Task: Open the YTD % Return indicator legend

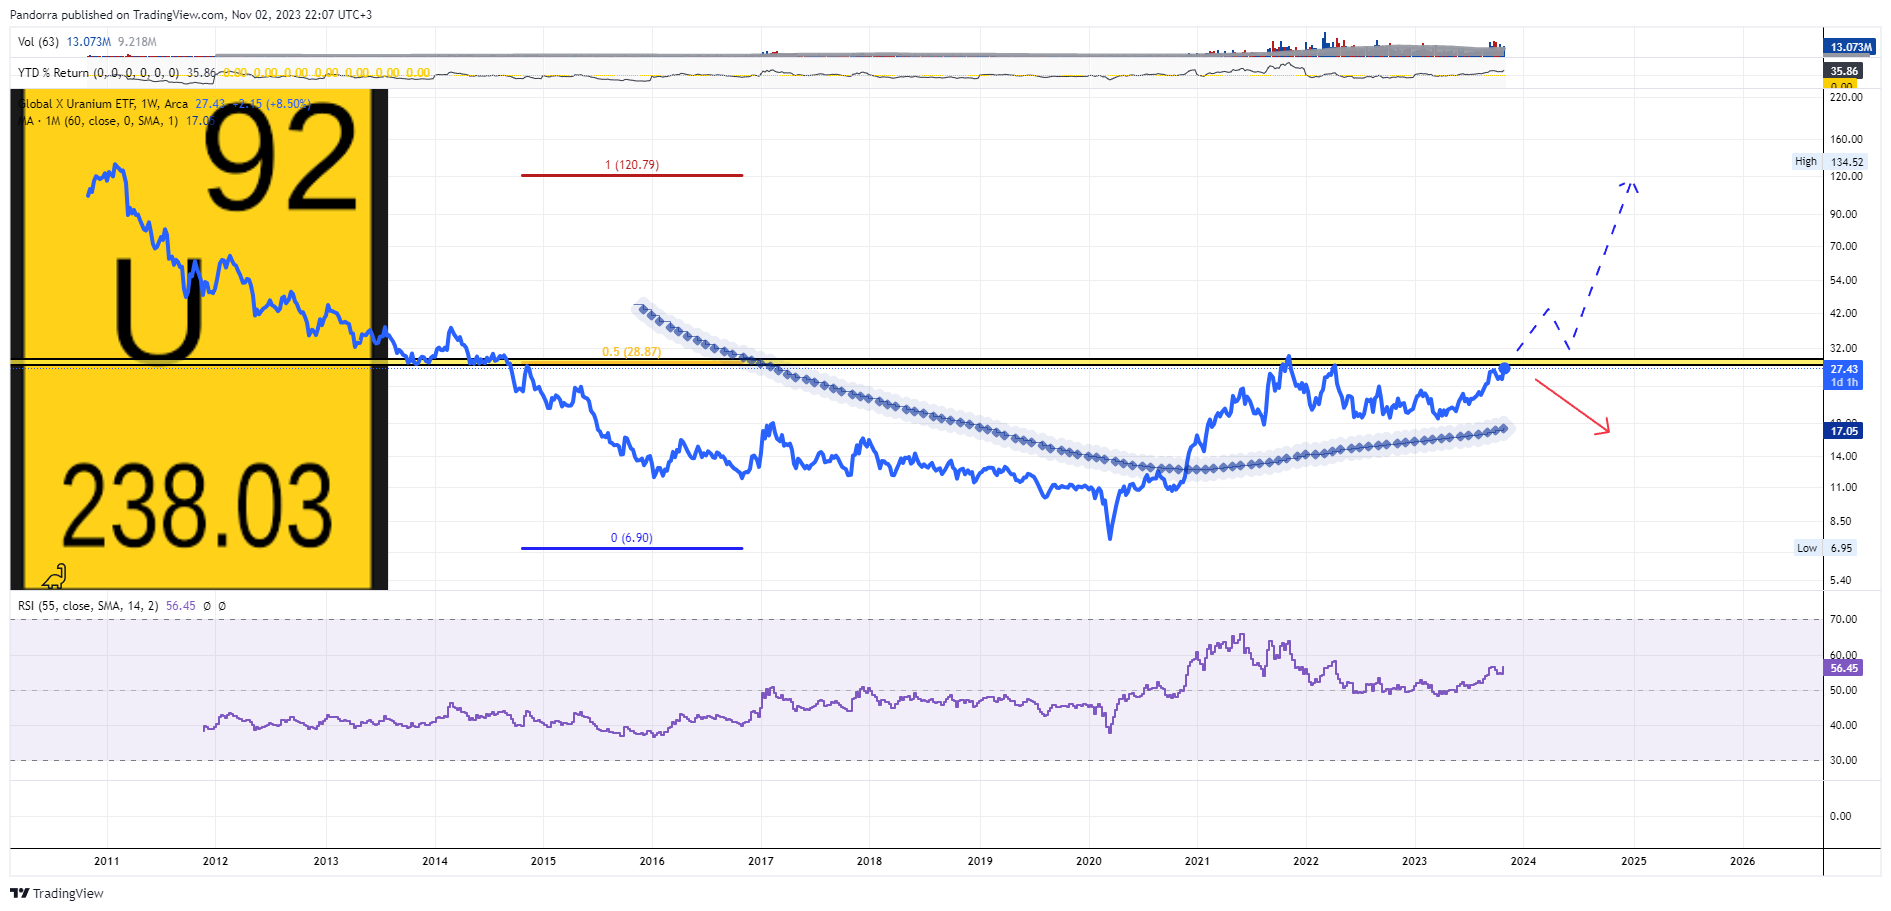Action: point(99,73)
